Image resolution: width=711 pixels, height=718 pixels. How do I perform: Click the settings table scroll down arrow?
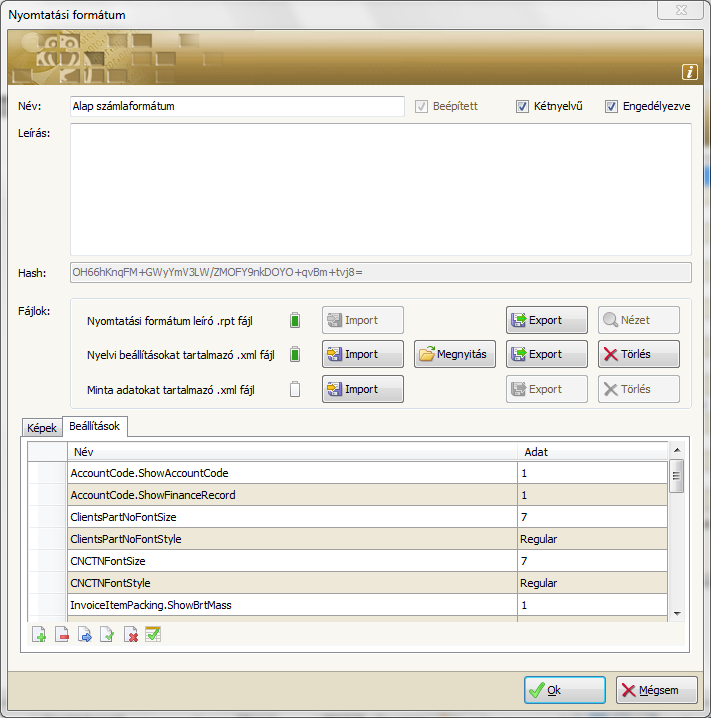coord(677,614)
